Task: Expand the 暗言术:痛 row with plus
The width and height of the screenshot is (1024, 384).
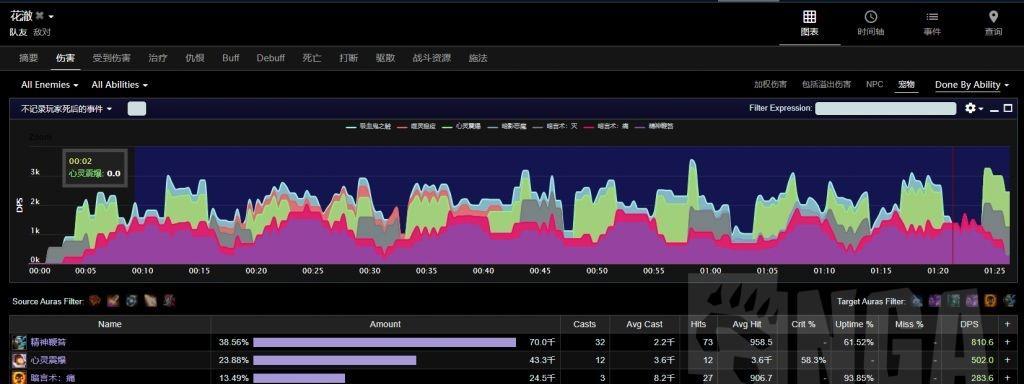Action: point(1008,377)
